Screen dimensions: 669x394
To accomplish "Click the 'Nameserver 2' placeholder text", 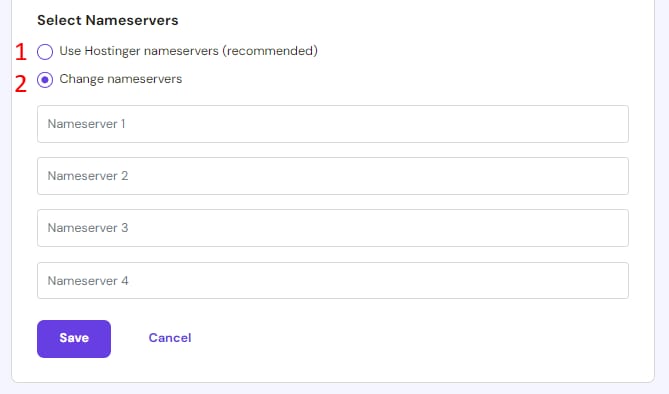I will click(x=88, y=176).
